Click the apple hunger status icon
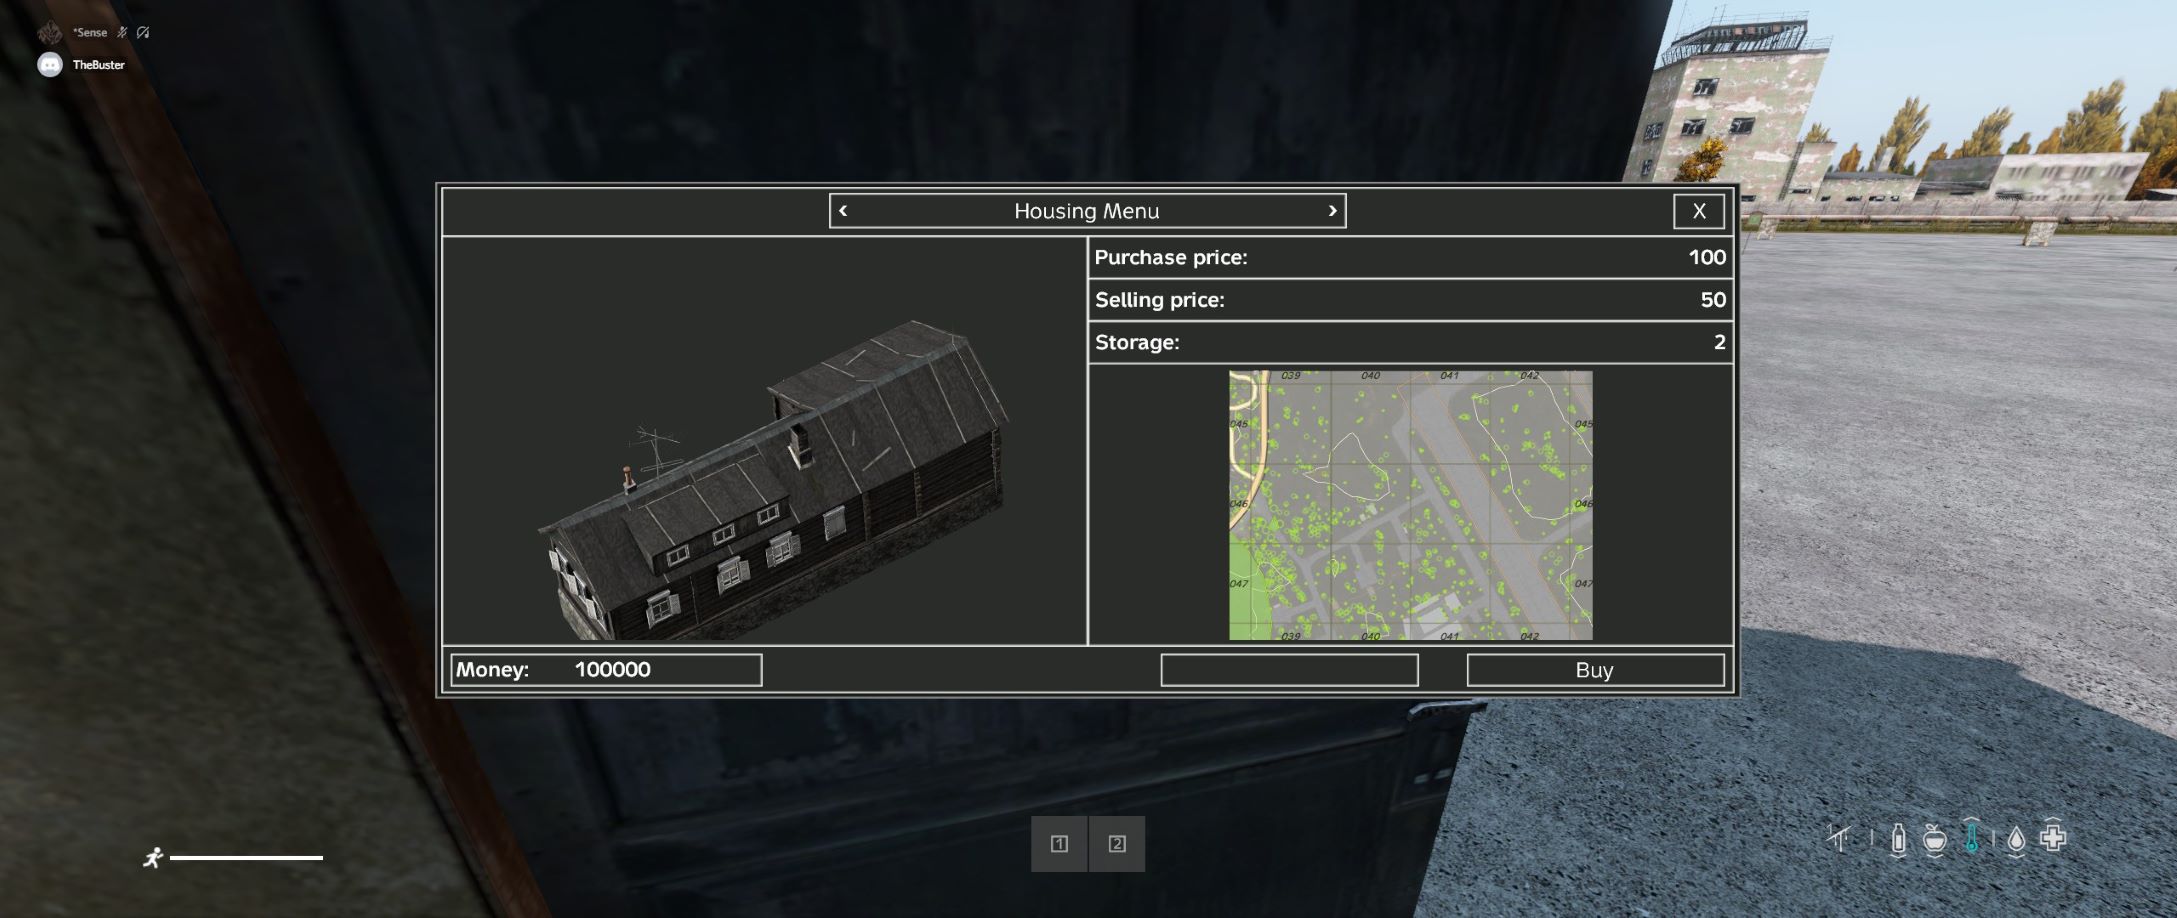The height and width of the screenshot is (918, 2177). [x=1935, y=839]
